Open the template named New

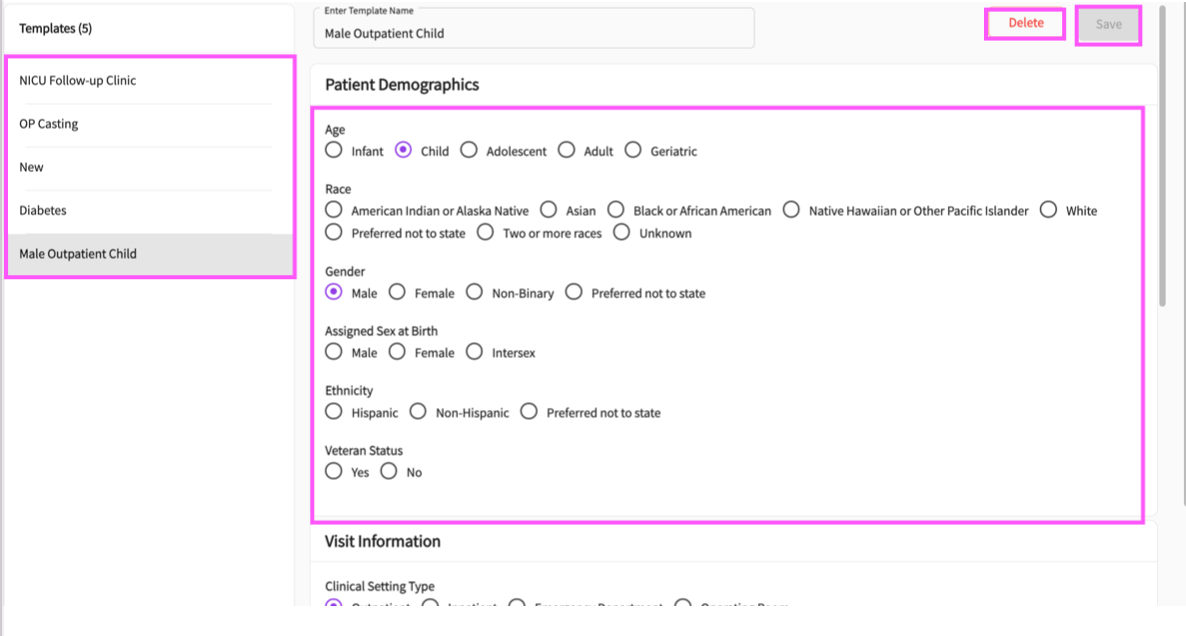click(x=32, y=167)
